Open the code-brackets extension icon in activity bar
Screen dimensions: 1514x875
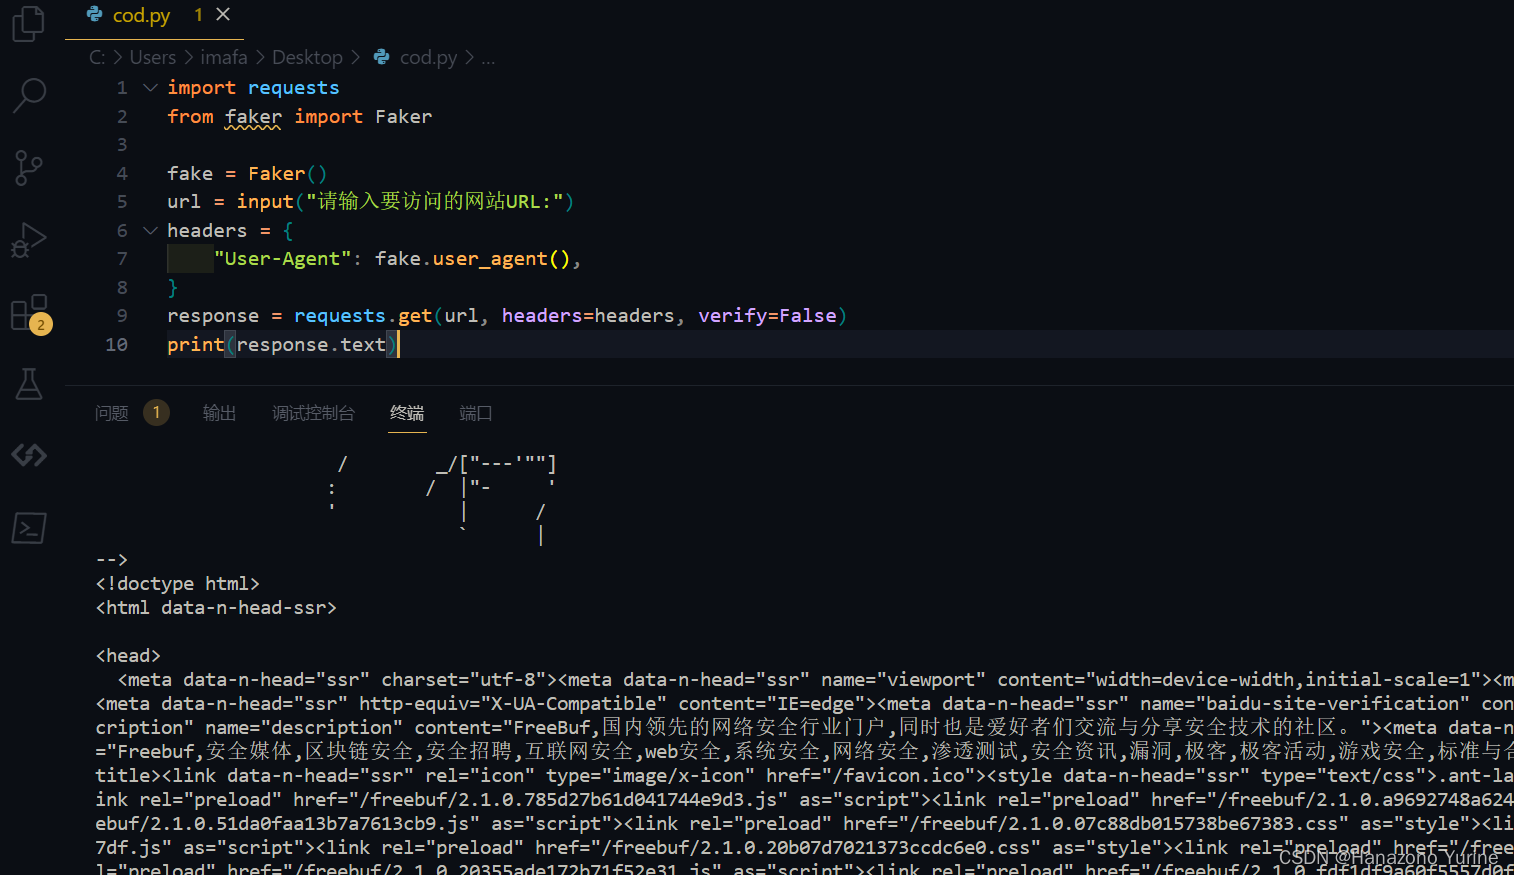29,455
